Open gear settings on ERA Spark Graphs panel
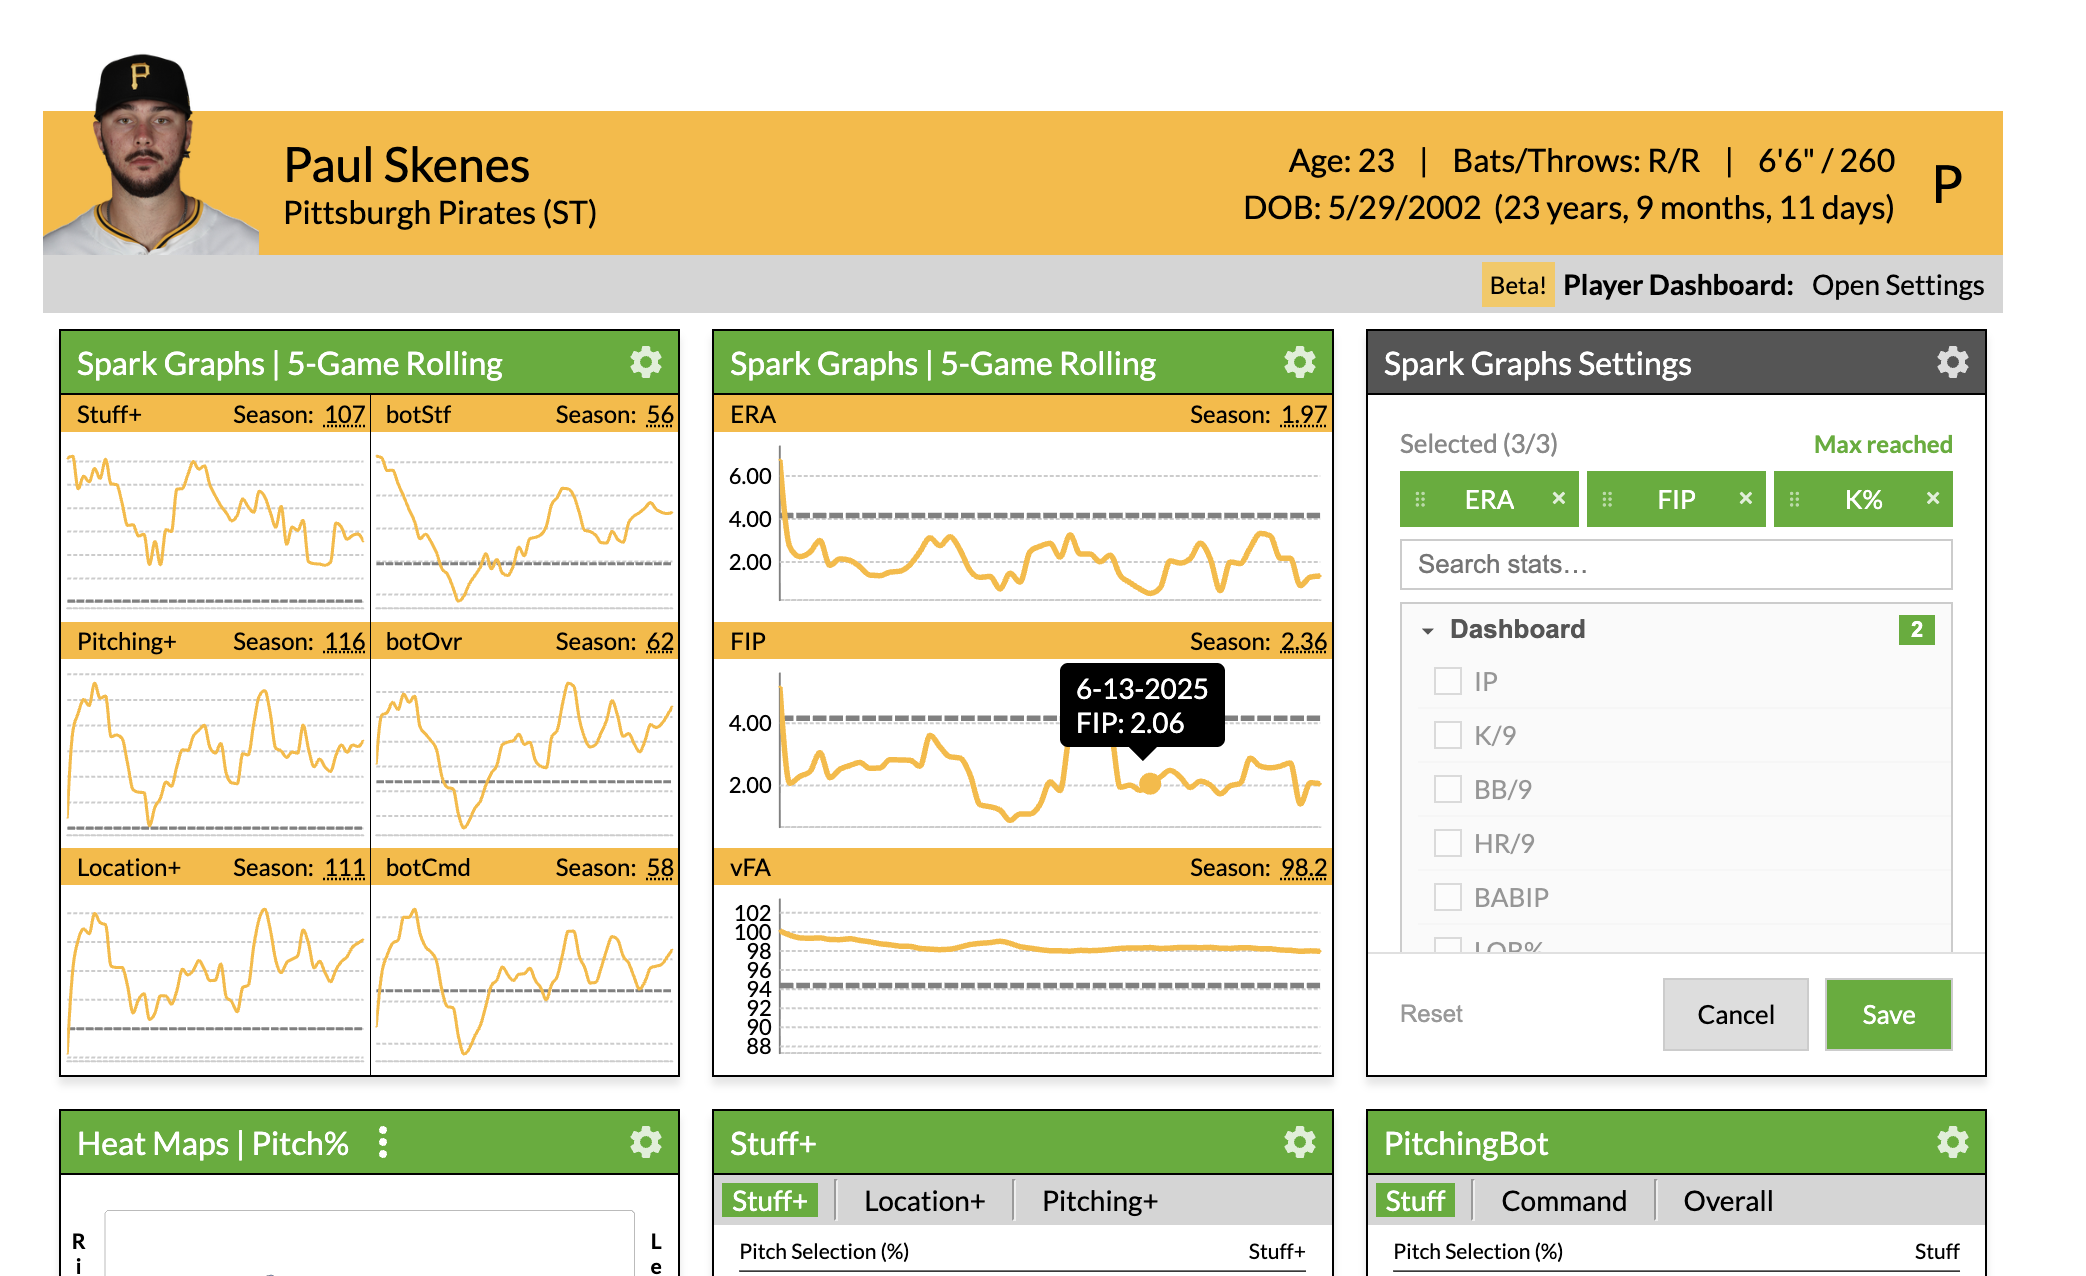This screenshot has height=1276, width=2086. [1299, 362]
